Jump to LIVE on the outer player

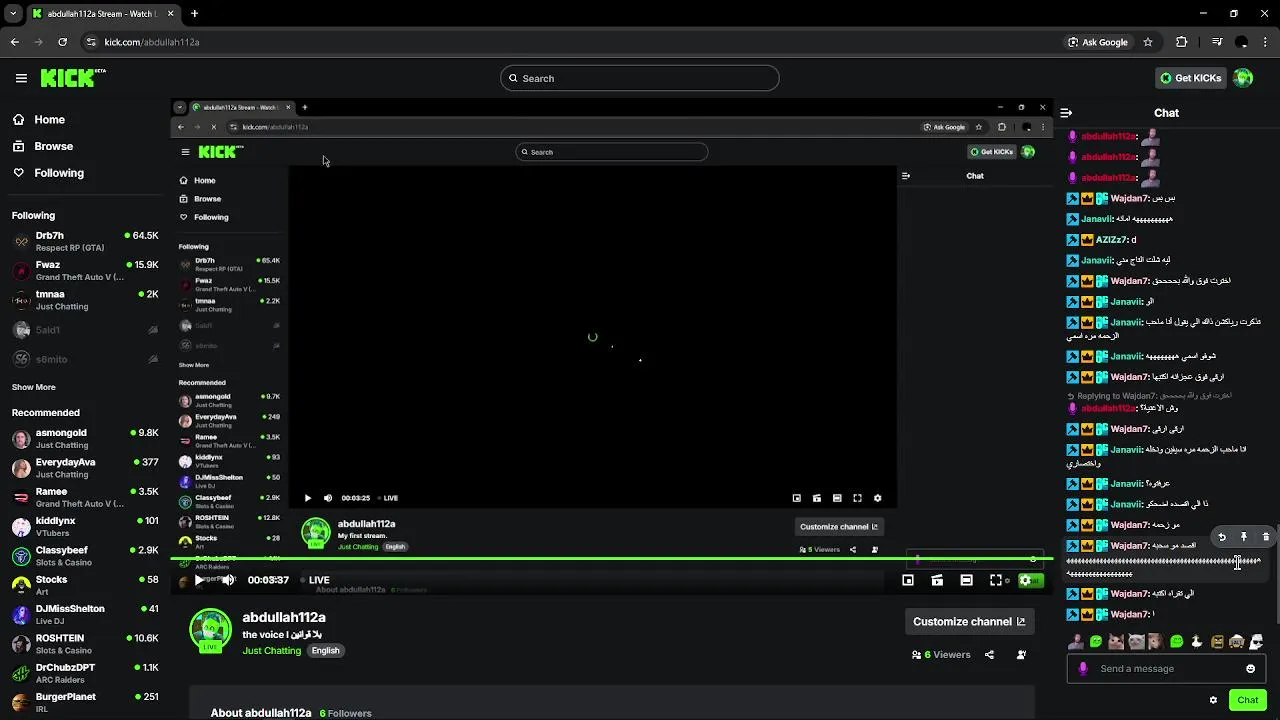click(315, 580)
